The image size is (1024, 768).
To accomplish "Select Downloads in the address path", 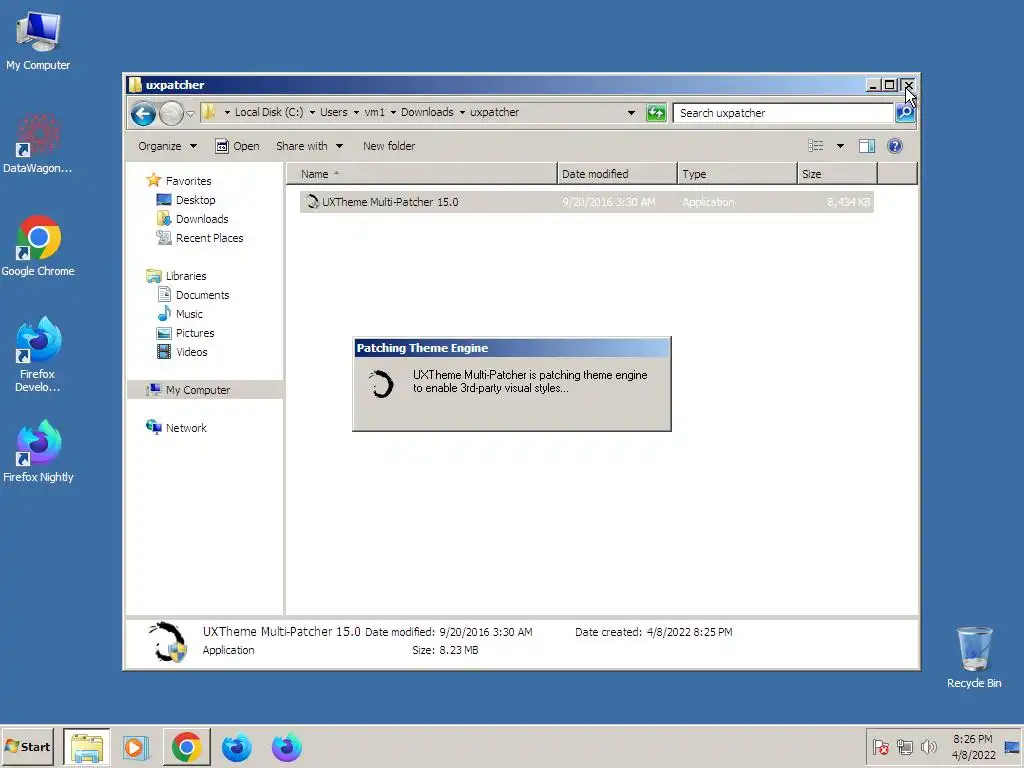I will [x=427, y=112].
